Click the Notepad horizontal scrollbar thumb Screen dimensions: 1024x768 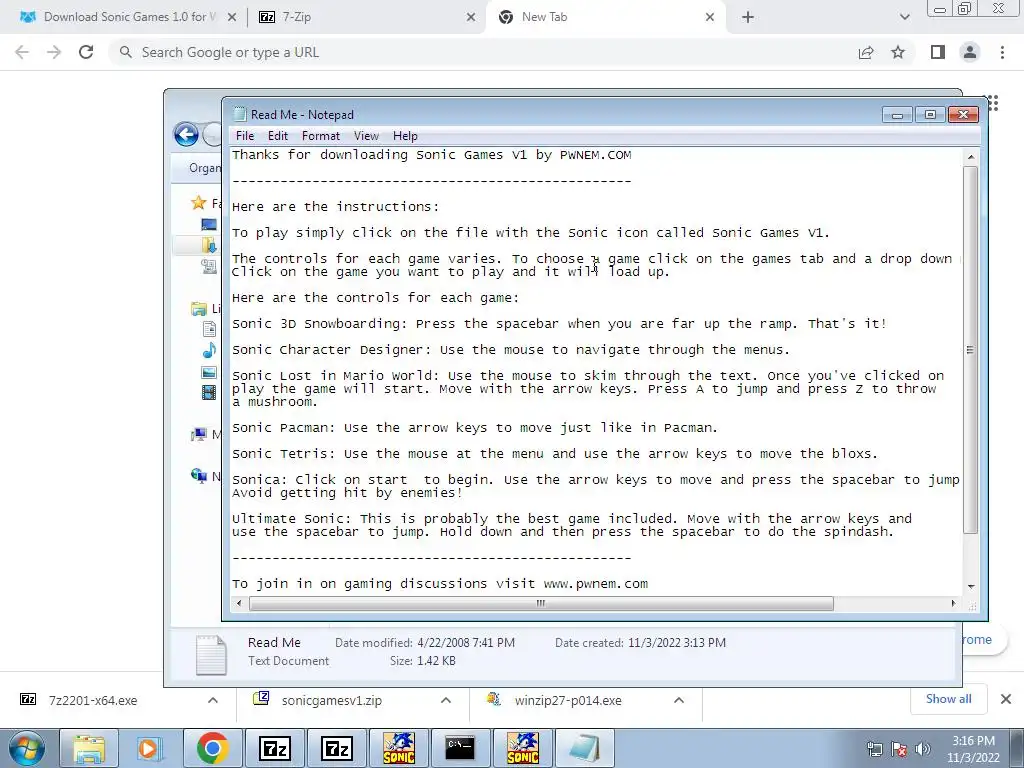point(541,603)
